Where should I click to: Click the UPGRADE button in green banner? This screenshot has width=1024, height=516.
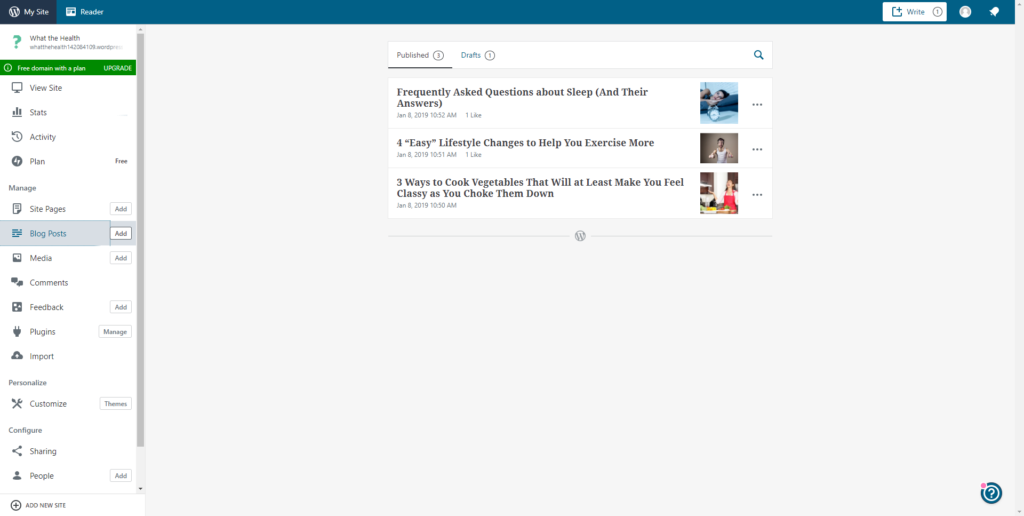(x=118, y=68)
